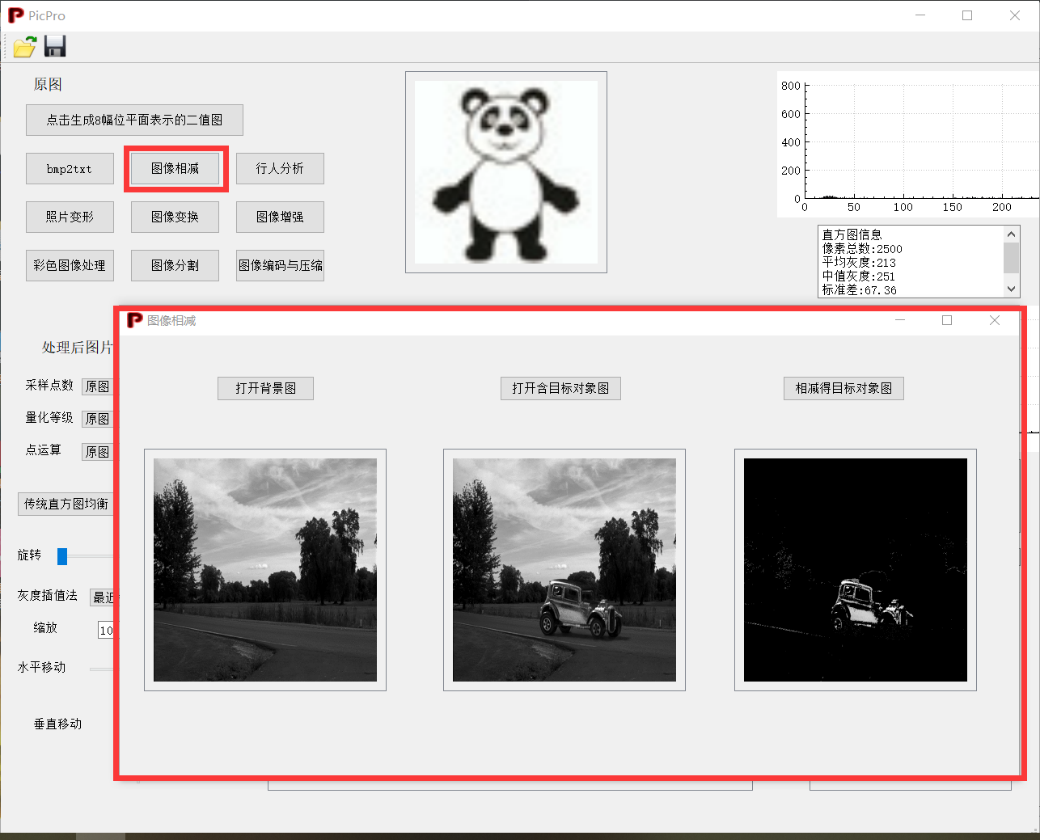Click the subtraction result black image
Screen dimensions: 1040x840
856,570
